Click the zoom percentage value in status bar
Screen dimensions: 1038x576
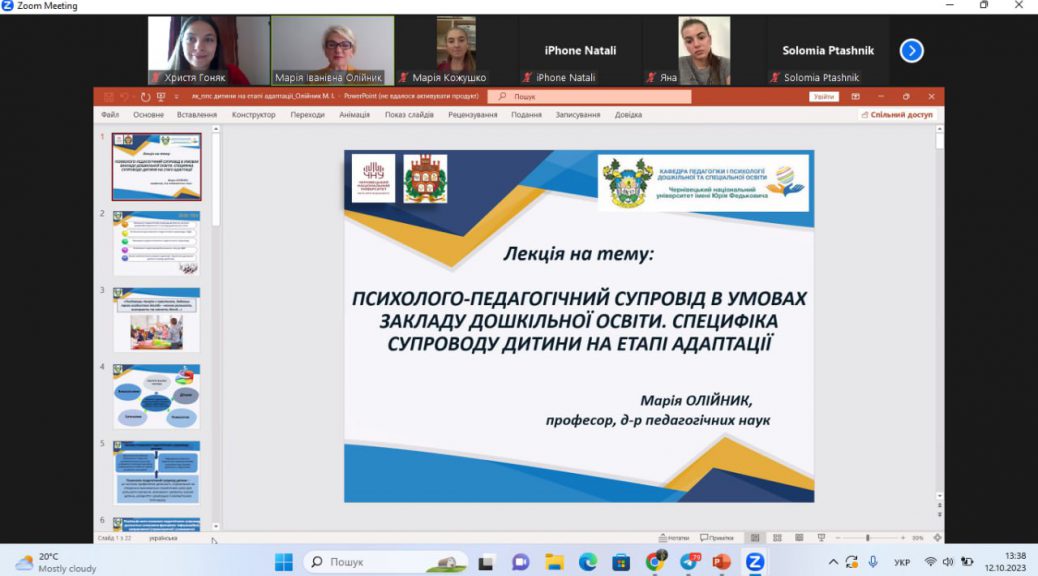click(x=918, y=538)
